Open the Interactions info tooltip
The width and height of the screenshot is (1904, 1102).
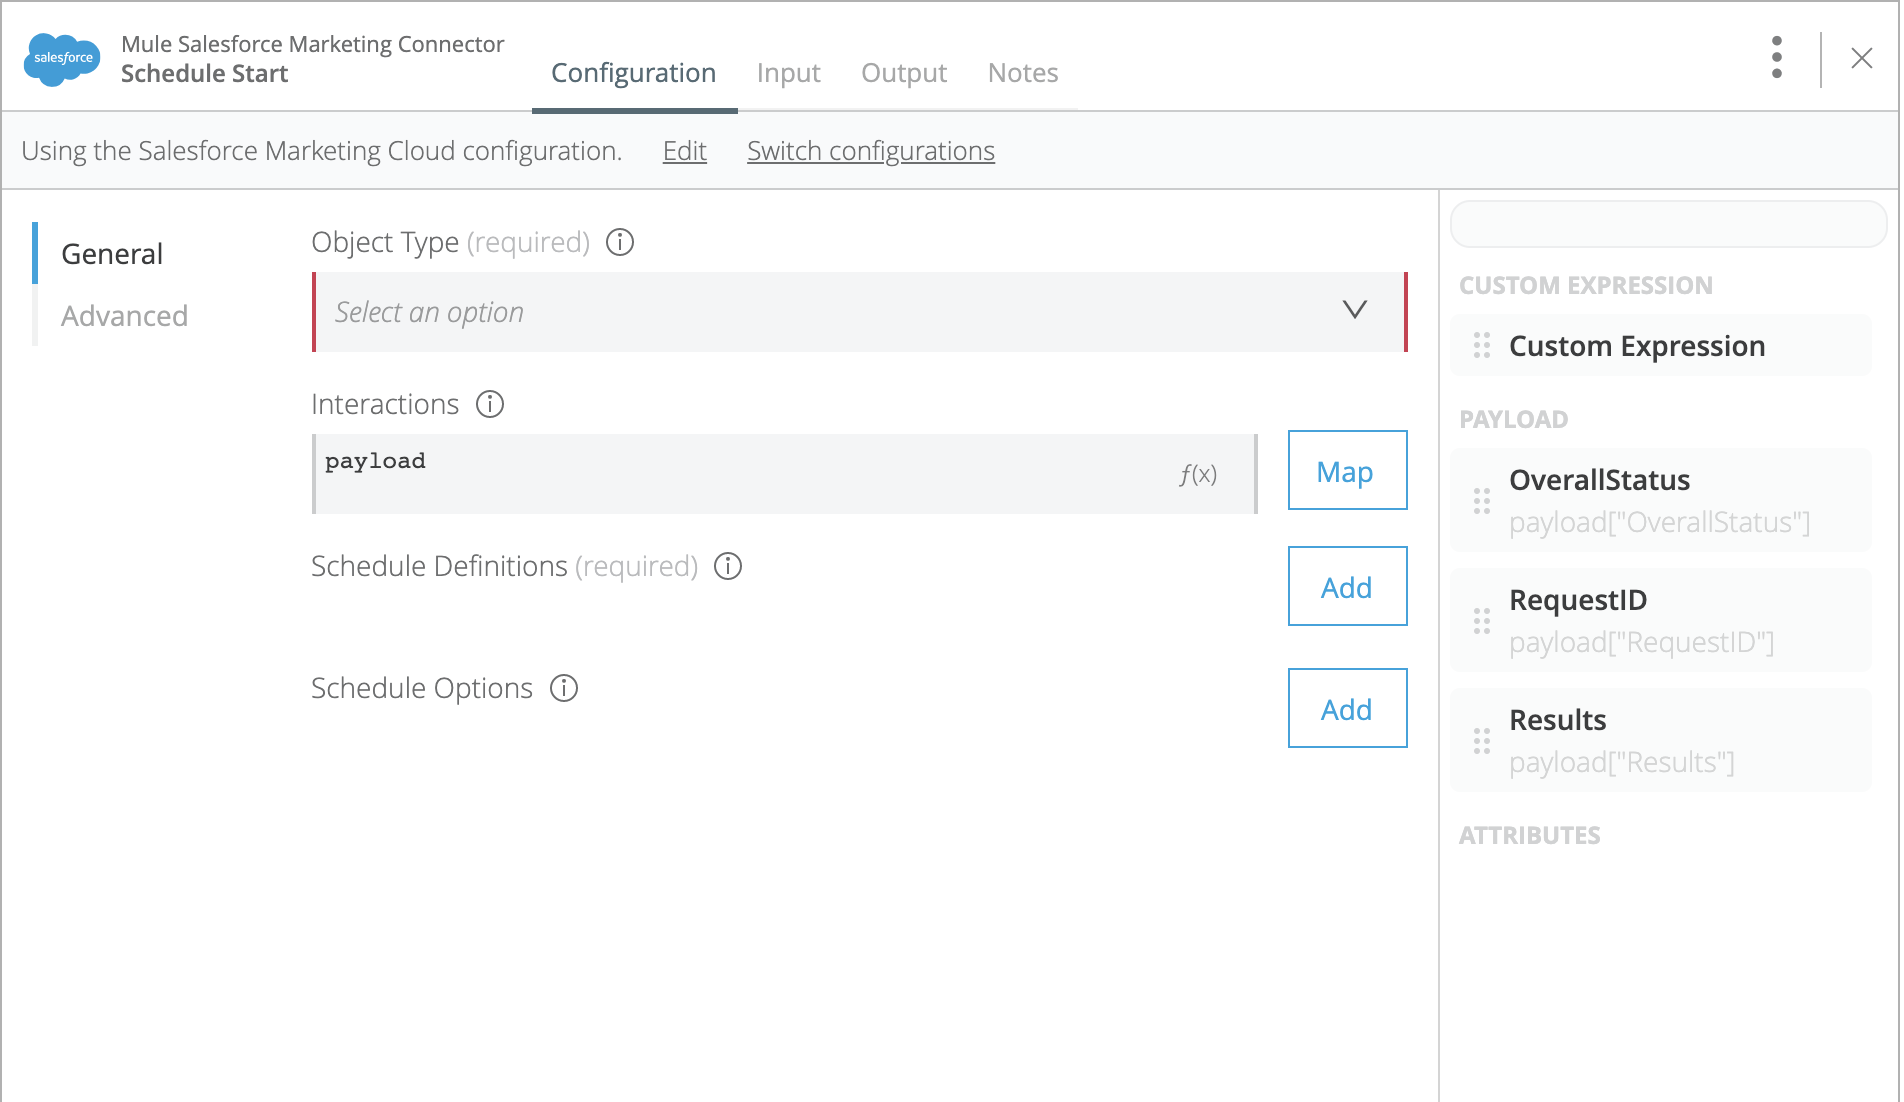point(490,405)
